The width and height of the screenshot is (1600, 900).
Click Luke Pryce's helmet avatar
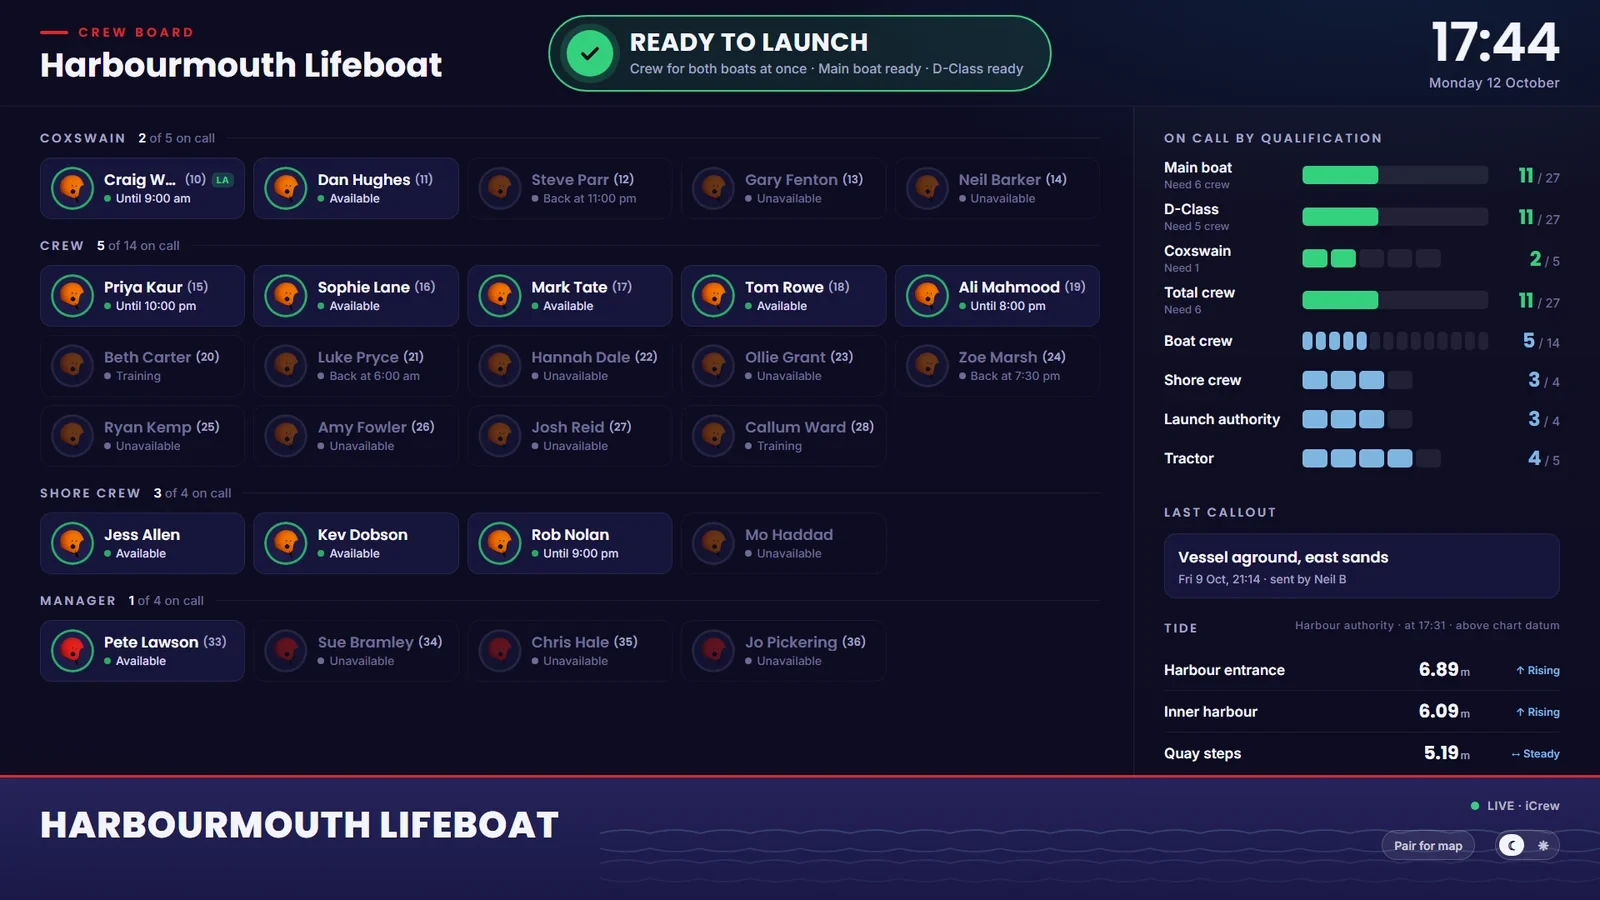pos(286,366)
